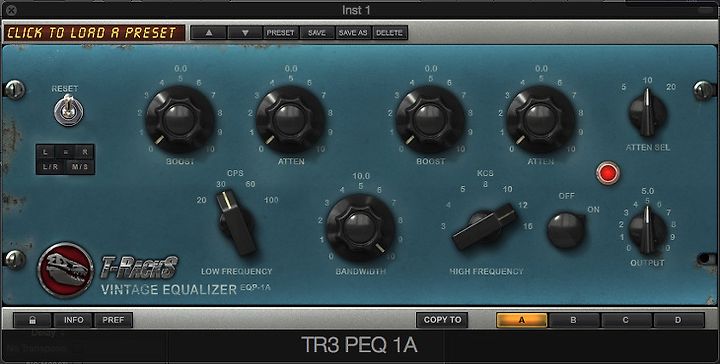Click the LOW FREQUENCY CPS selector knob

click(236, 223)
